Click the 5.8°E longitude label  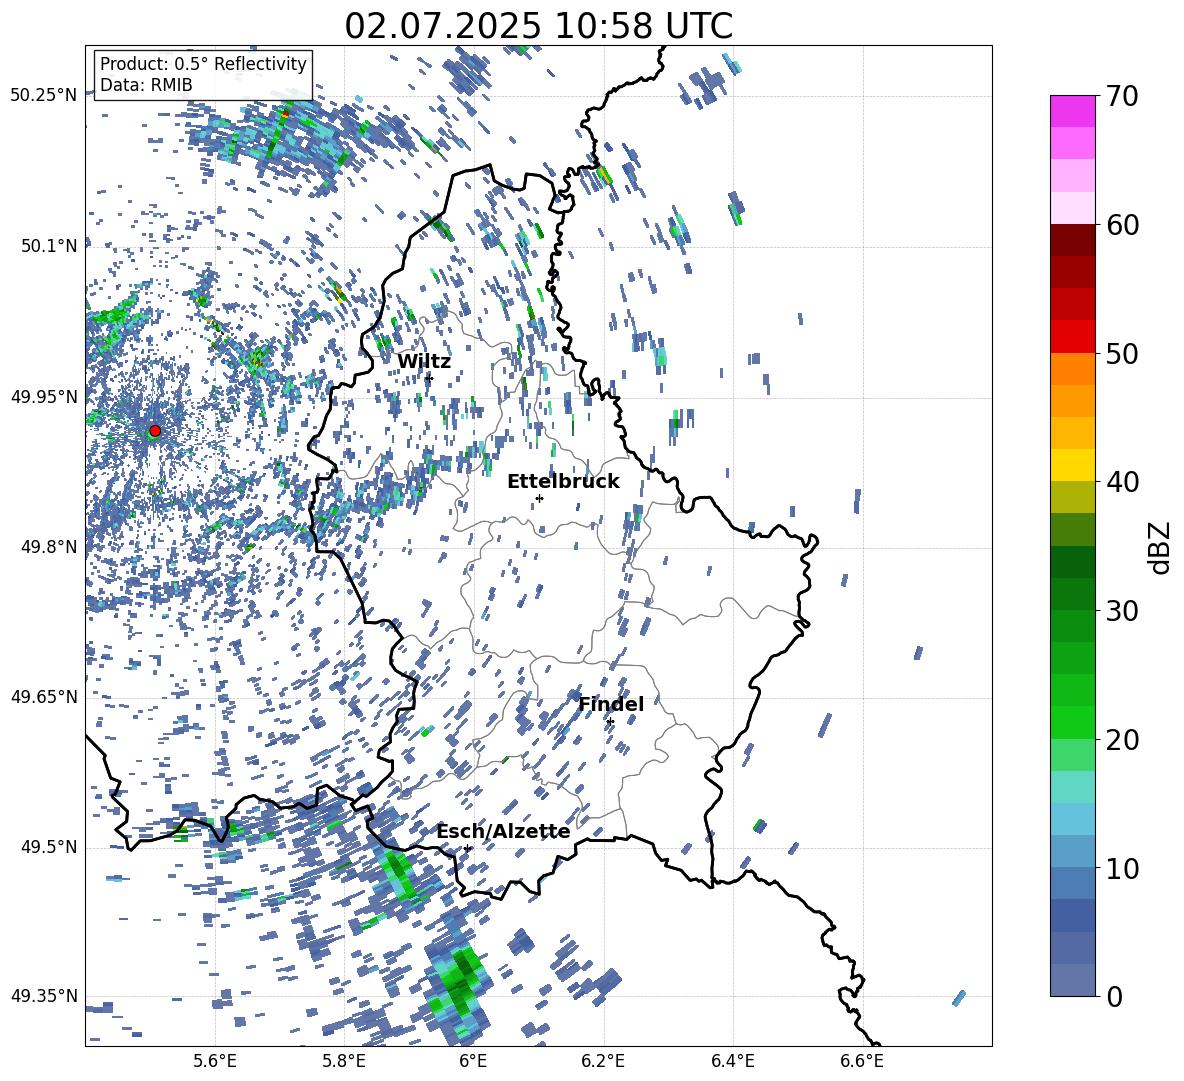tap(344, 1062)
